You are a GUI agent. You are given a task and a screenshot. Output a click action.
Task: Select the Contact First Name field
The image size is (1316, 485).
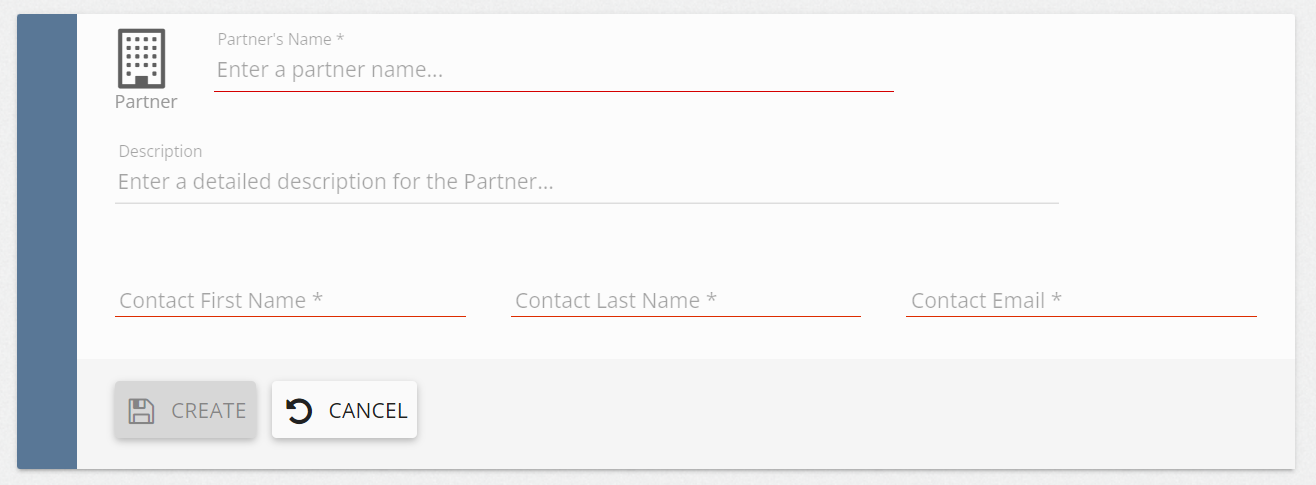pos(290,300)
